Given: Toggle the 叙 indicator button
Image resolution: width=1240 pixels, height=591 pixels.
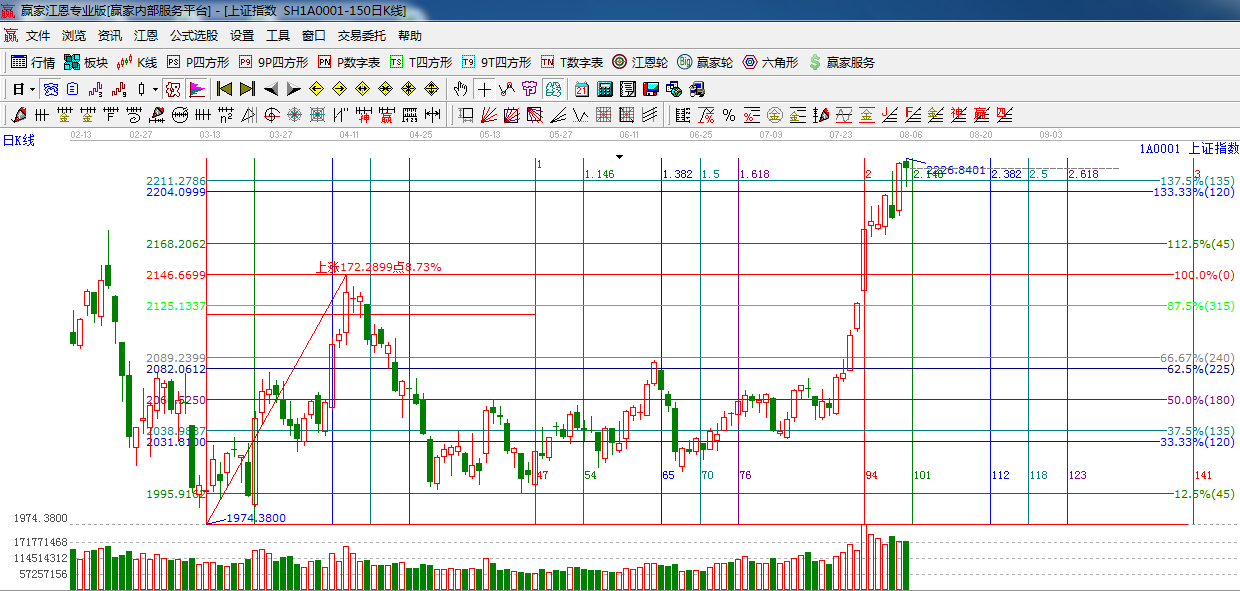Looking at the screenshot, I should [x=173, y=89].
